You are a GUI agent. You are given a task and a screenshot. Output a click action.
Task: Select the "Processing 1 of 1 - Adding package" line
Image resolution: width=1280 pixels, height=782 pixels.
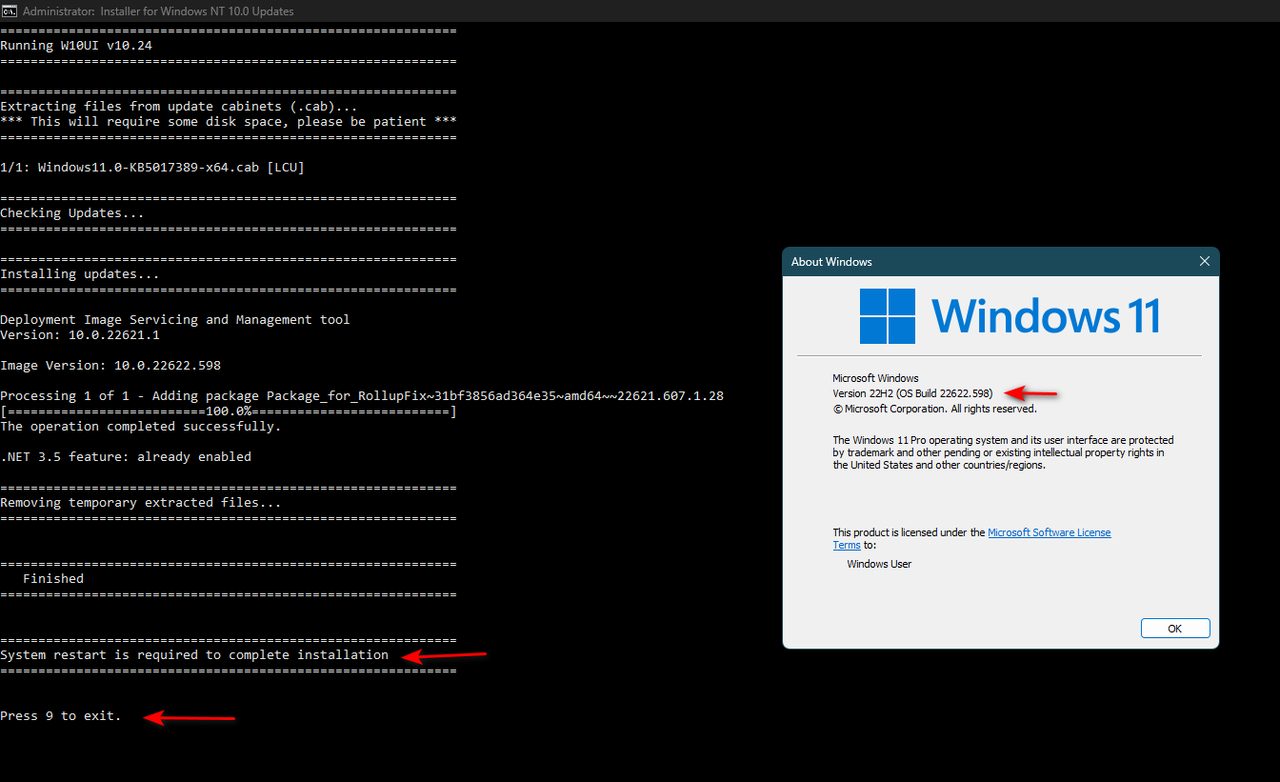pos(362,396)
